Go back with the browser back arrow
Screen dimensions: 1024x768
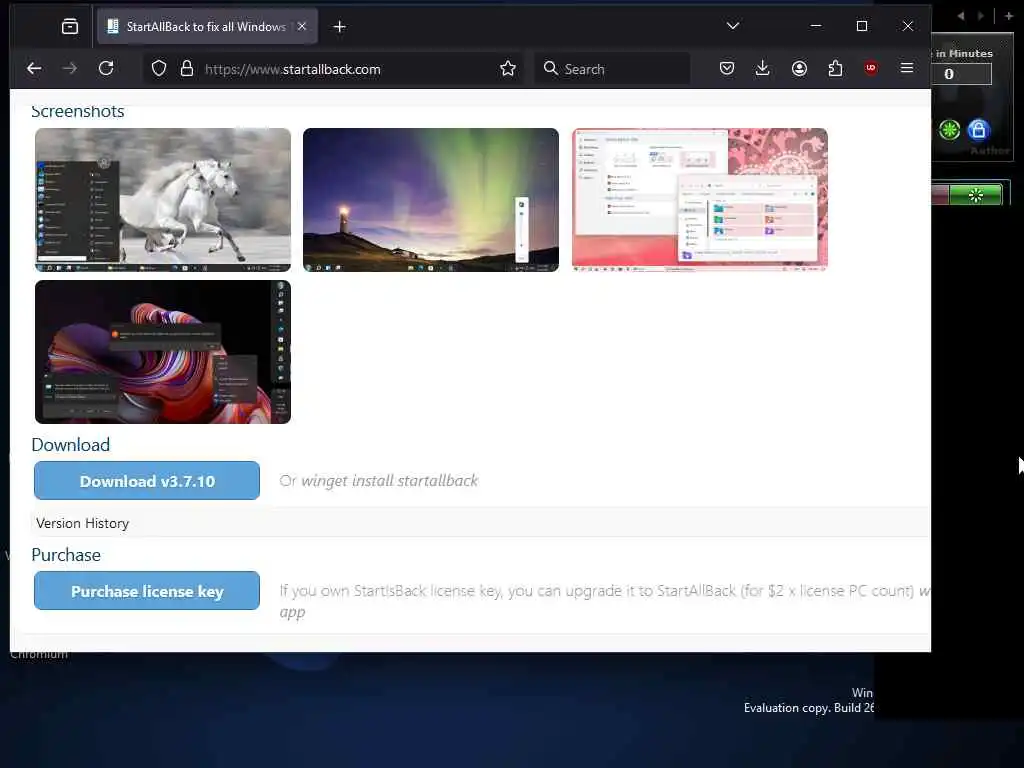[x=34, y=69]
